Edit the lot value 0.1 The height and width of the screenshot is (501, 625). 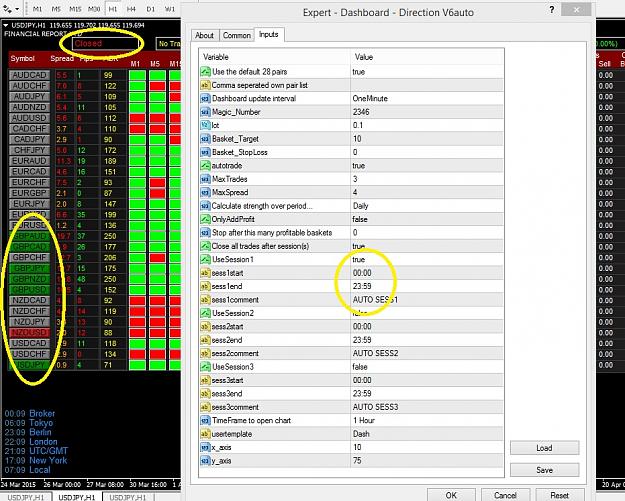click(427, 125)
